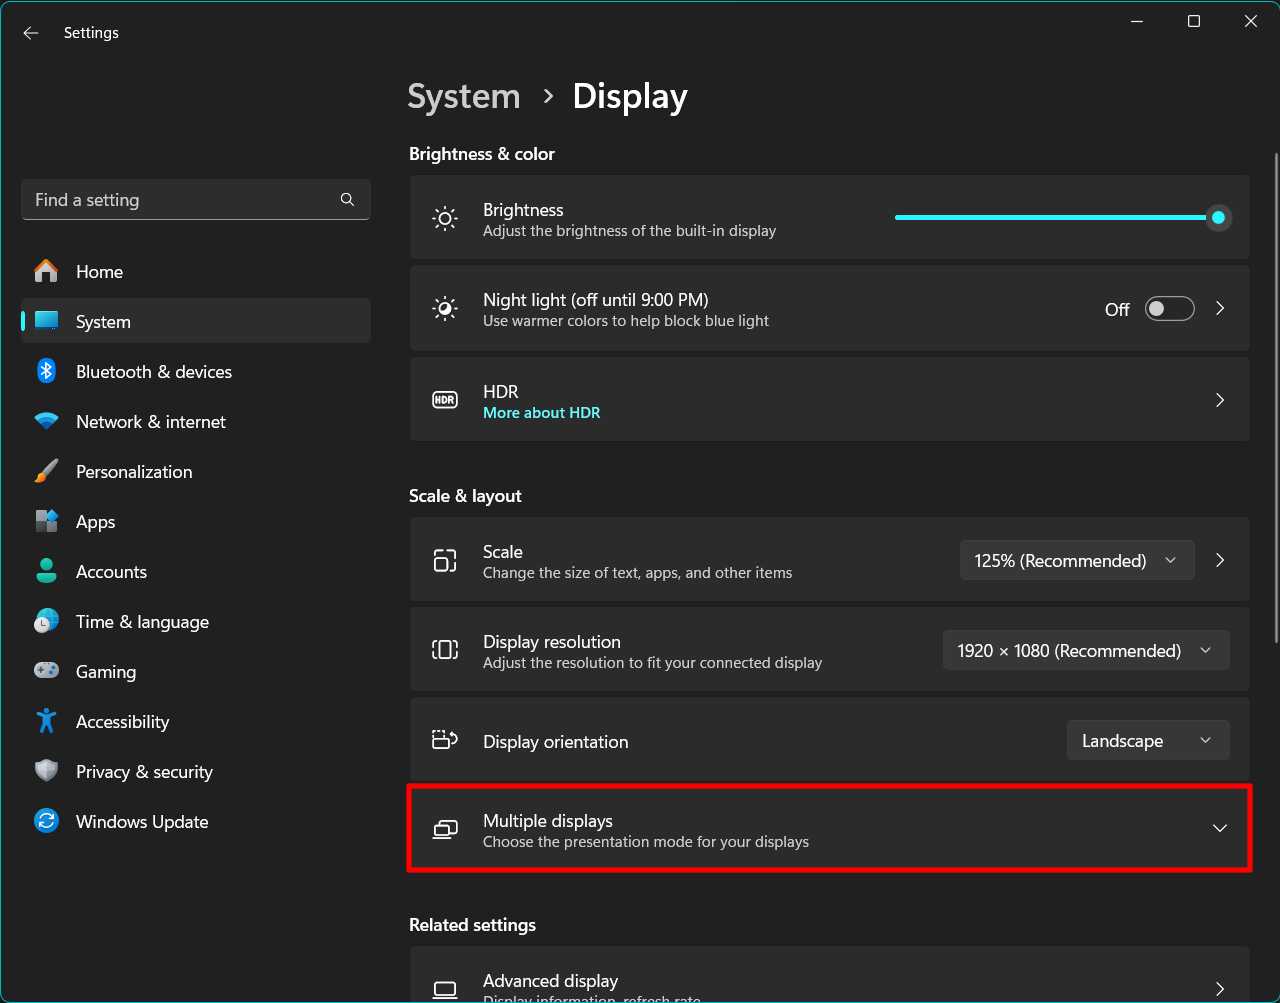Open the Gaming page
Screen dimensions: 1280x1003
coord(196,671)
